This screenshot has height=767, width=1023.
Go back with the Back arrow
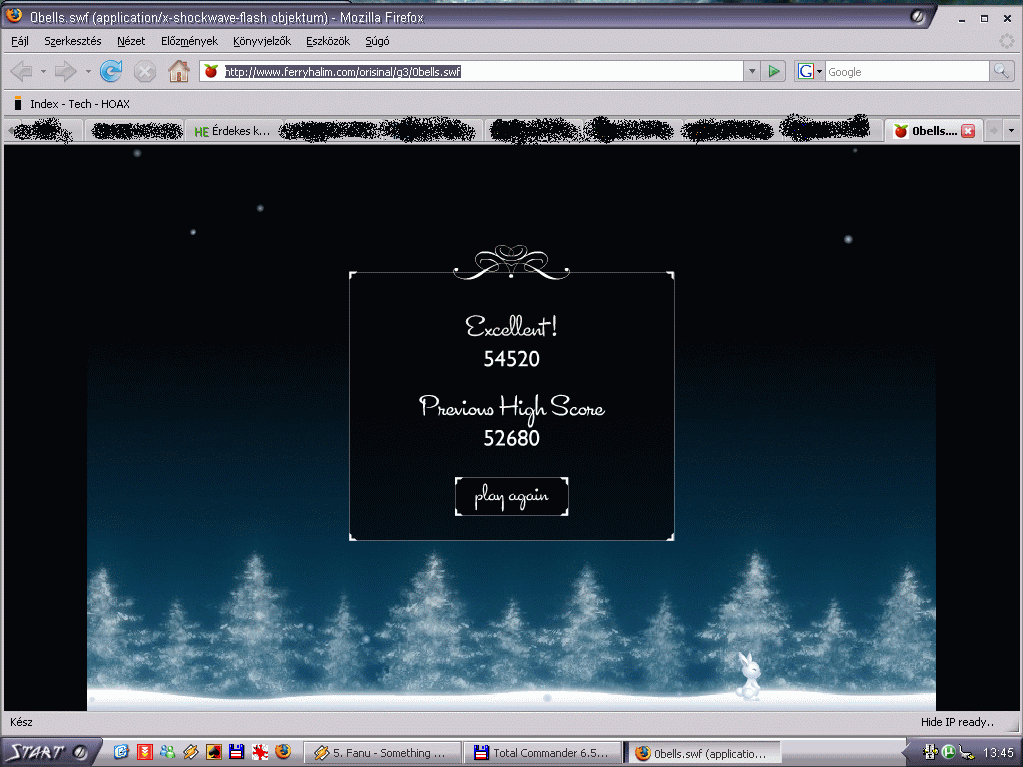22,71
